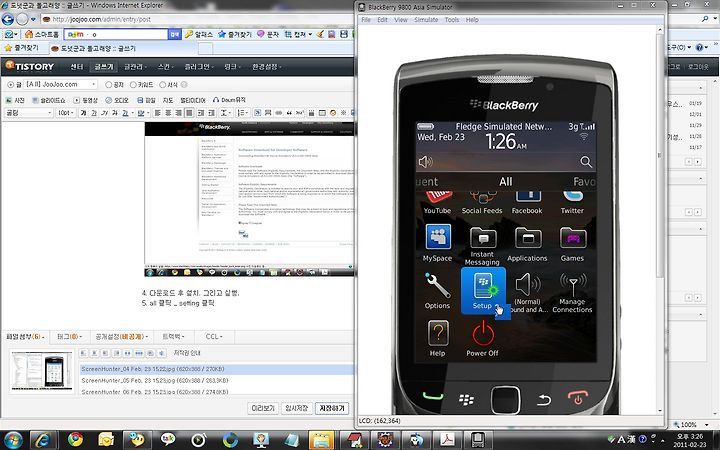Open Games folder on BlackBerry screen
Image resolution: width=720 pixels, height=450 pixels.
[x=572, y=244]
